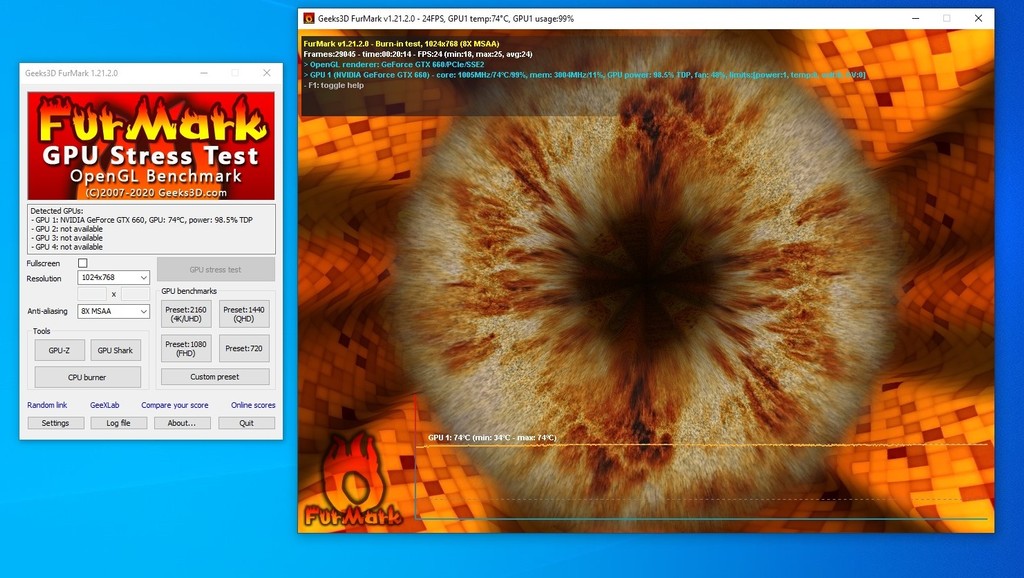Run the Preset:720 benchmark

pos(244,348)
